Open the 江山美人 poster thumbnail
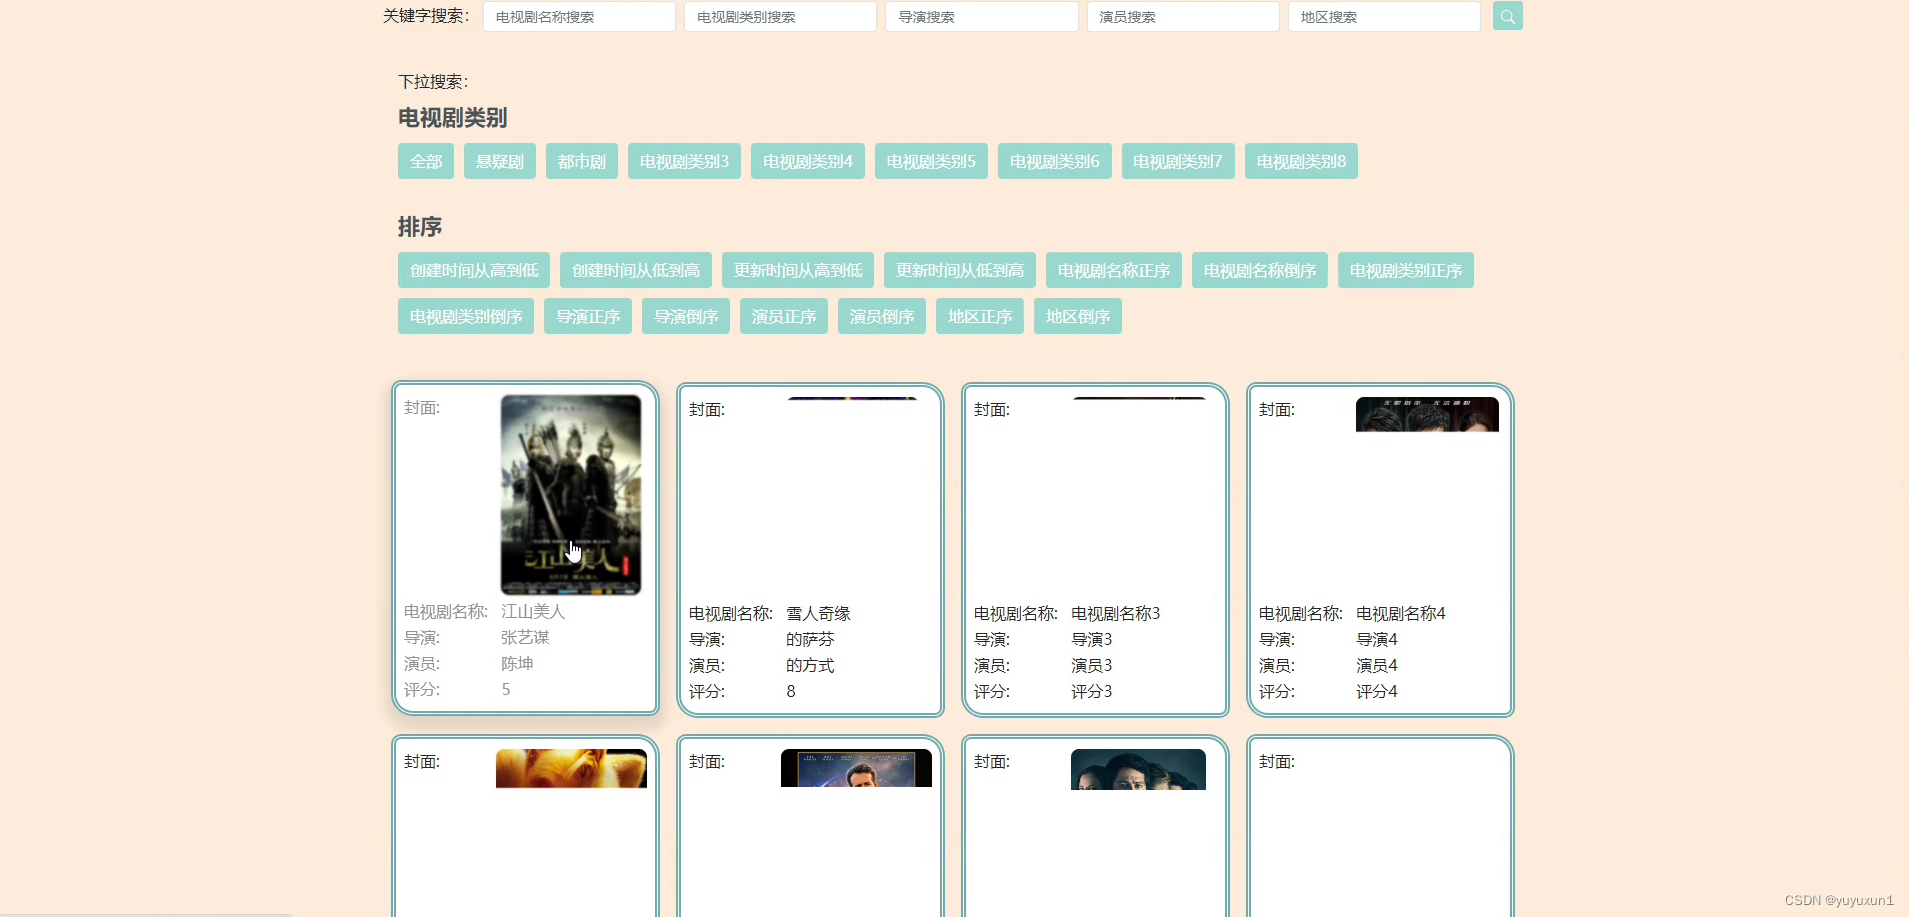The height and width of the screenshot is (917, 1909). tap(571, 495)
